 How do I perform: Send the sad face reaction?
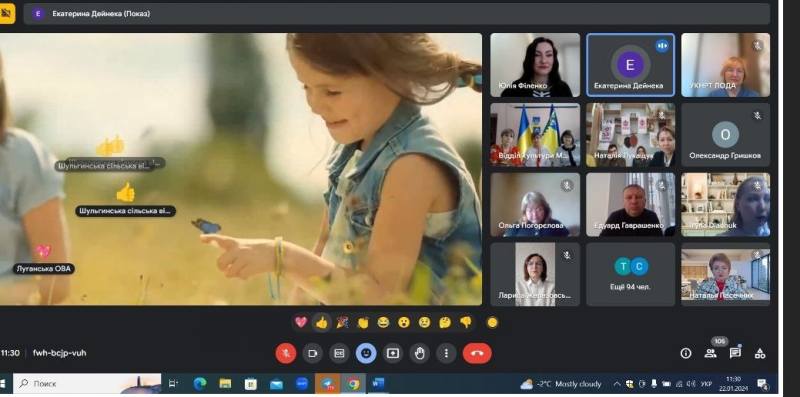424,322
